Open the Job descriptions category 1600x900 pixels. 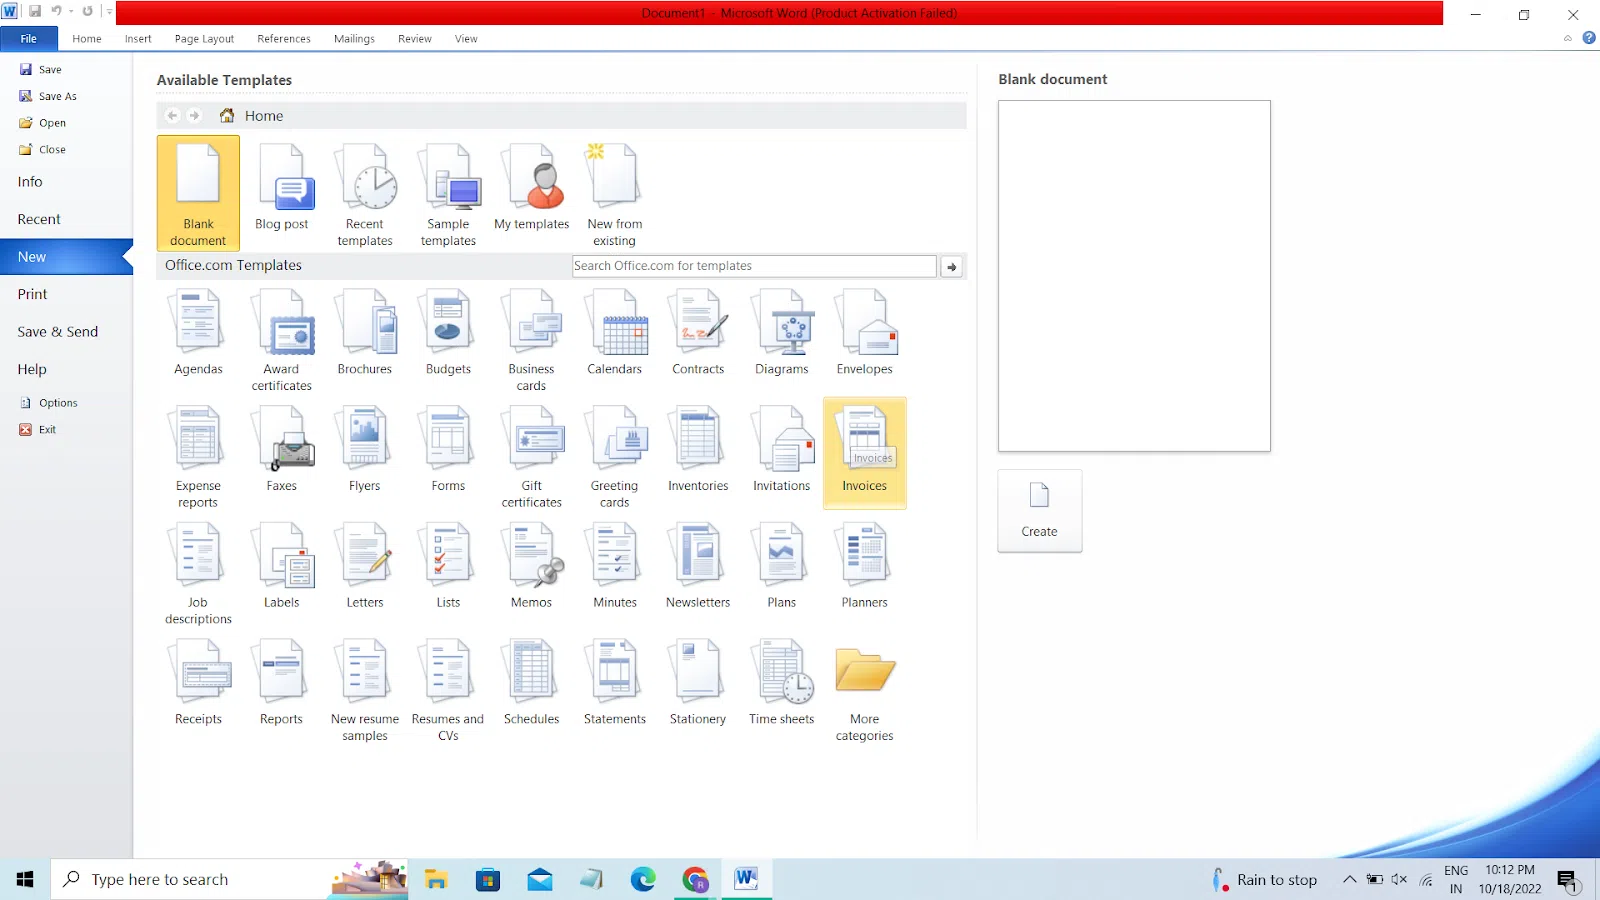pyautogui.click(x=198, y=574)
